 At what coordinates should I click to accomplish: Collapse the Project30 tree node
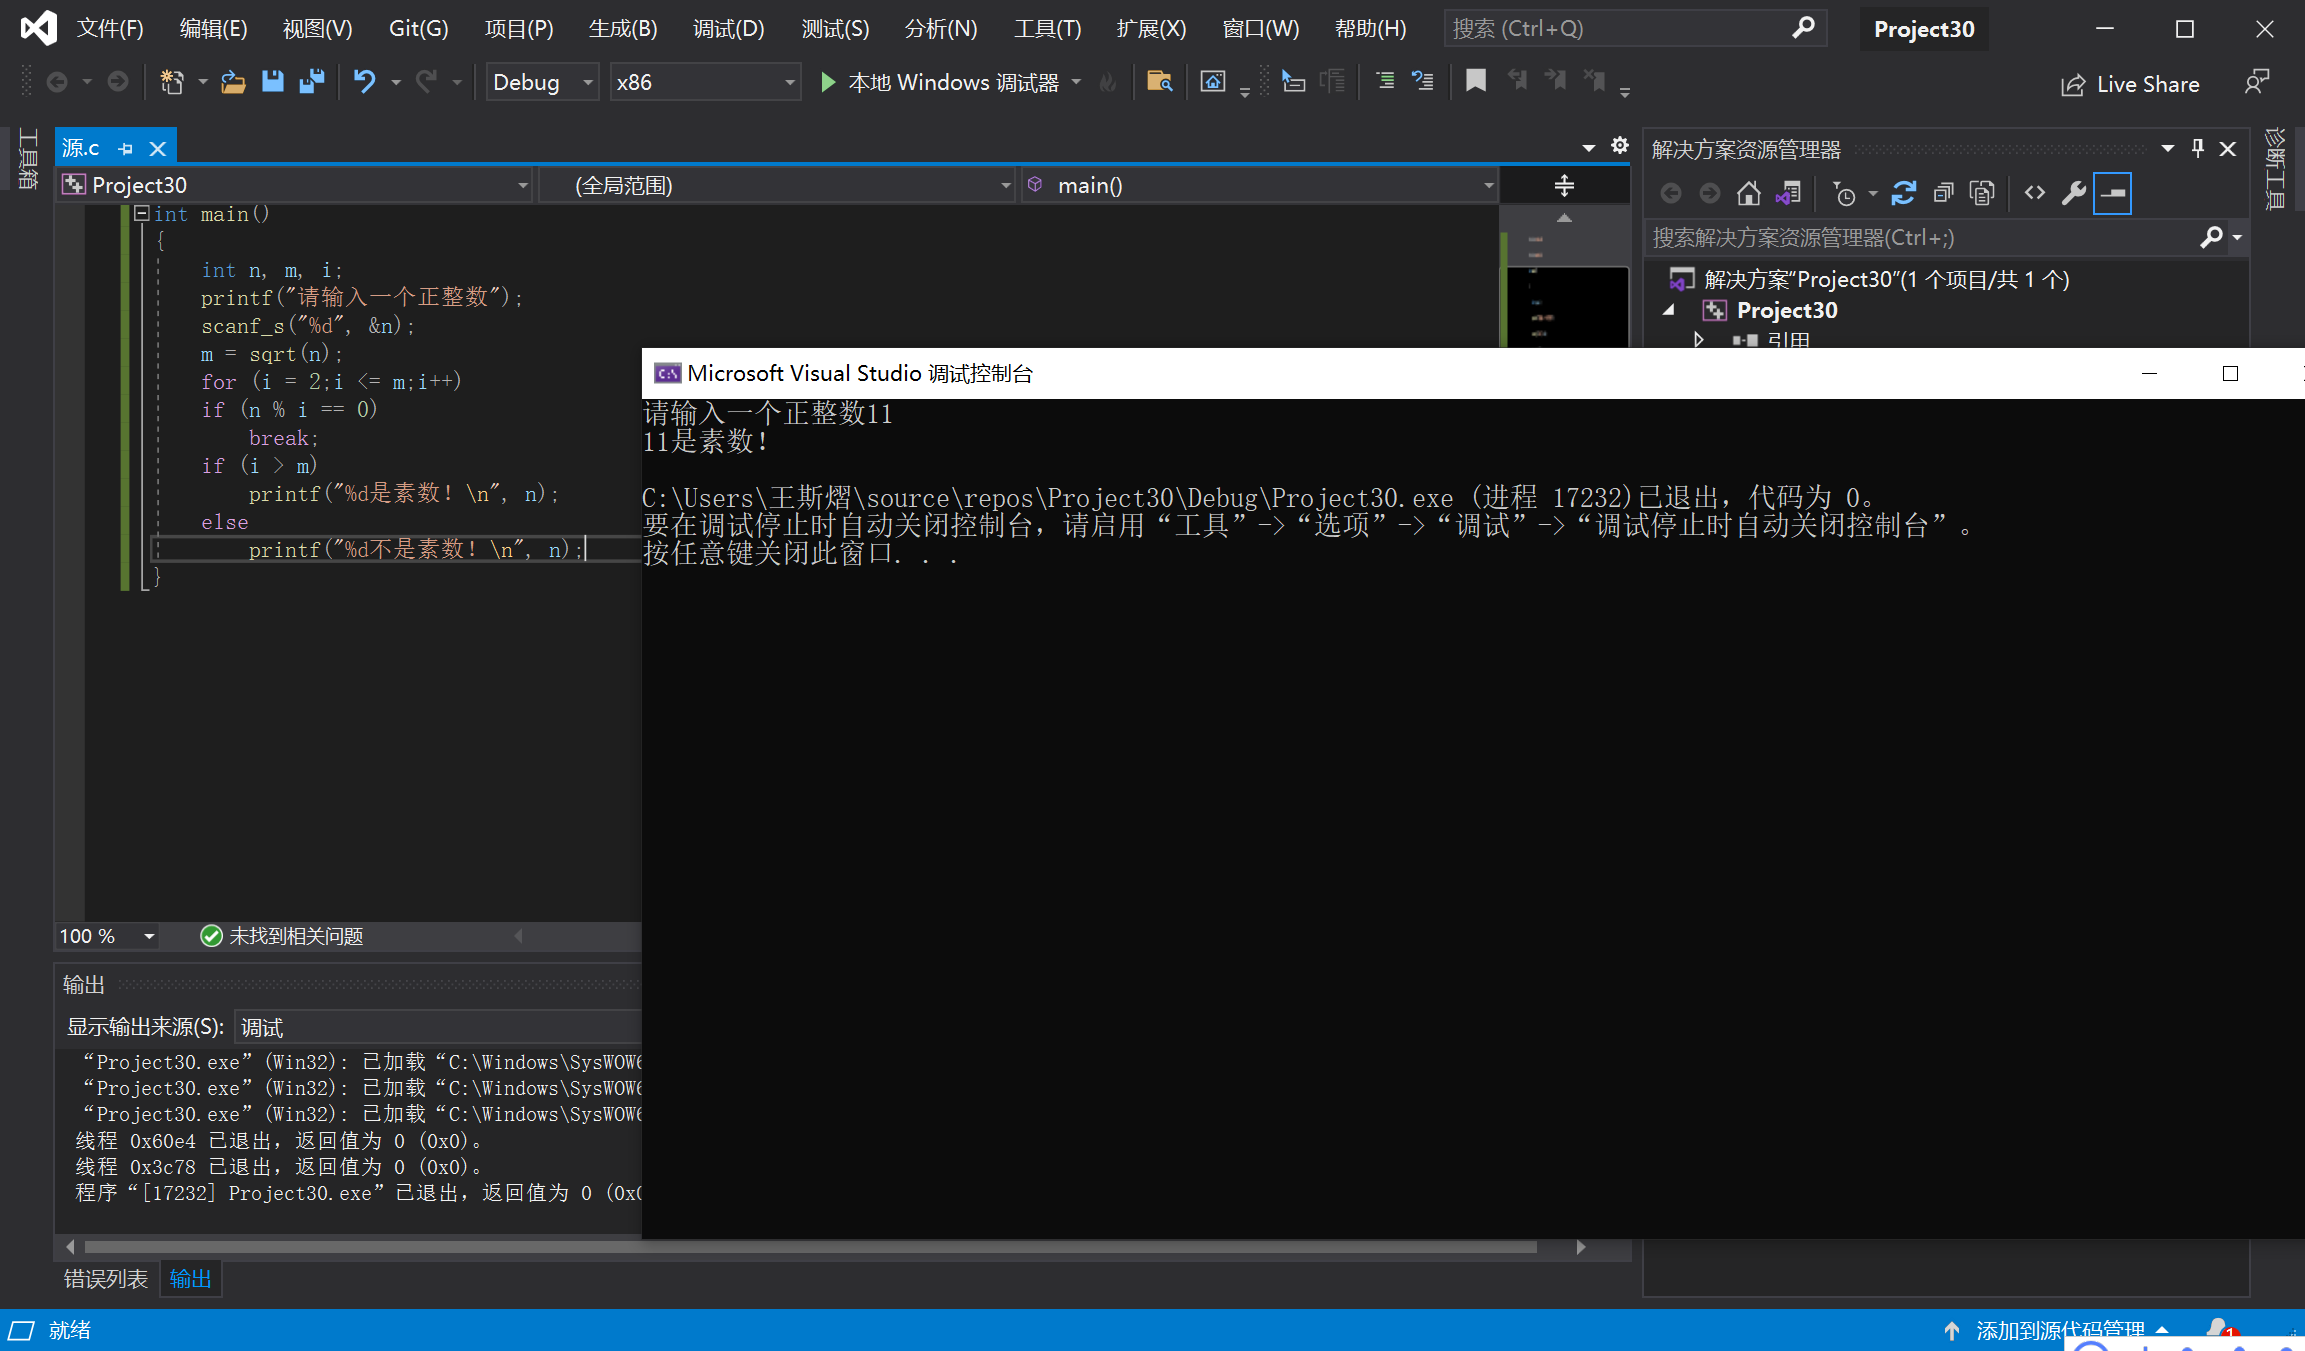[x=1669, y=311]
